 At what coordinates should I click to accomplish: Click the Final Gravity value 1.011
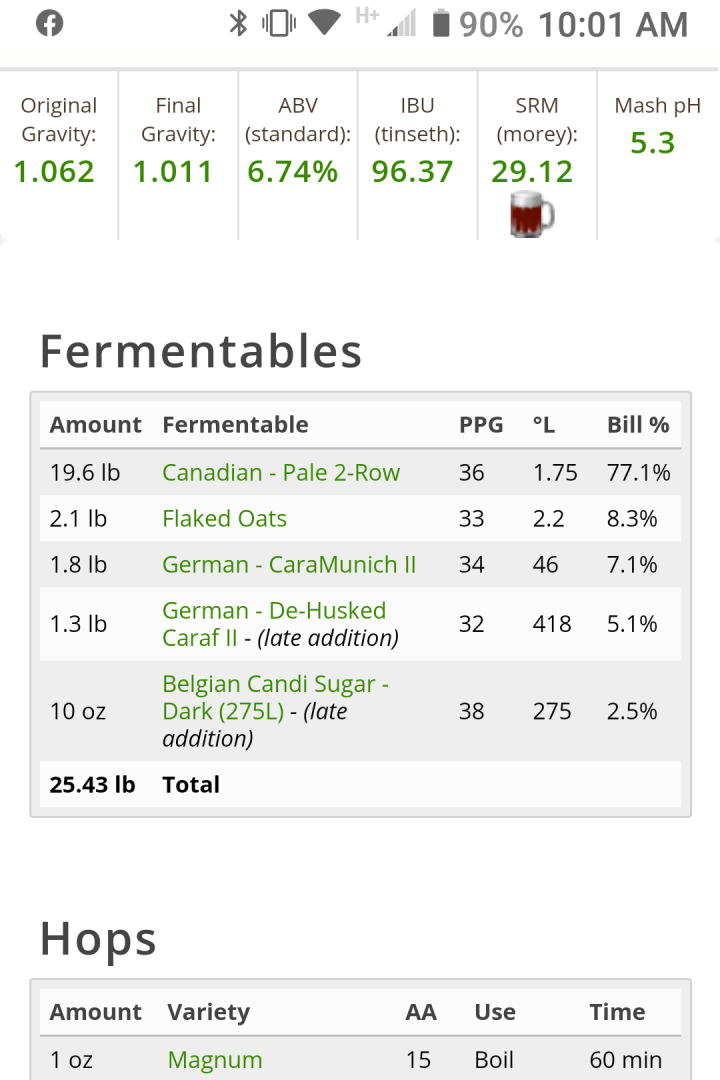click(173, 172)
